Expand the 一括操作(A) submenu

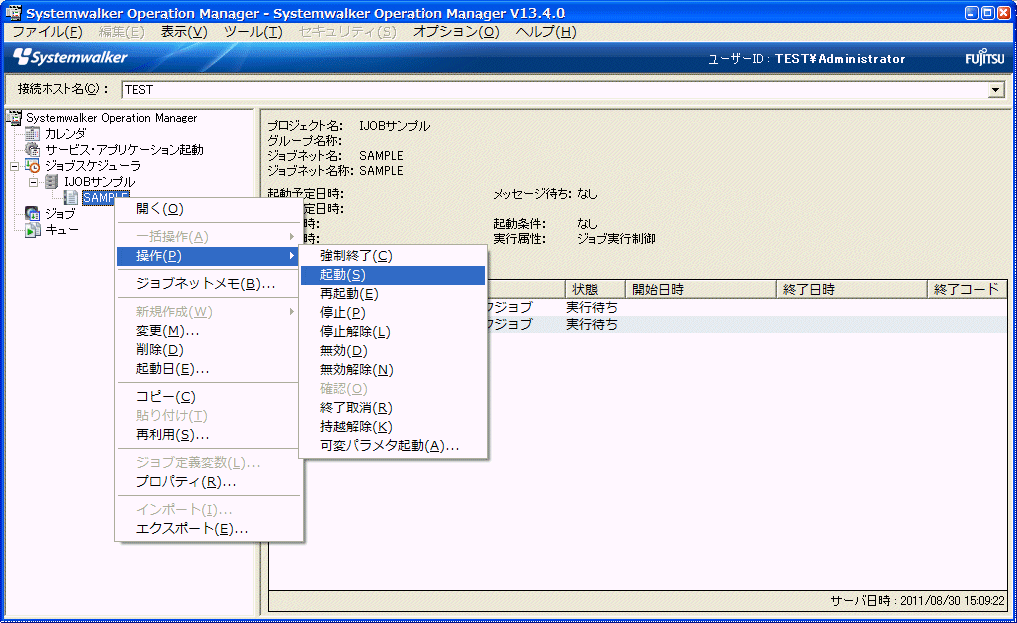click(208, 237)
